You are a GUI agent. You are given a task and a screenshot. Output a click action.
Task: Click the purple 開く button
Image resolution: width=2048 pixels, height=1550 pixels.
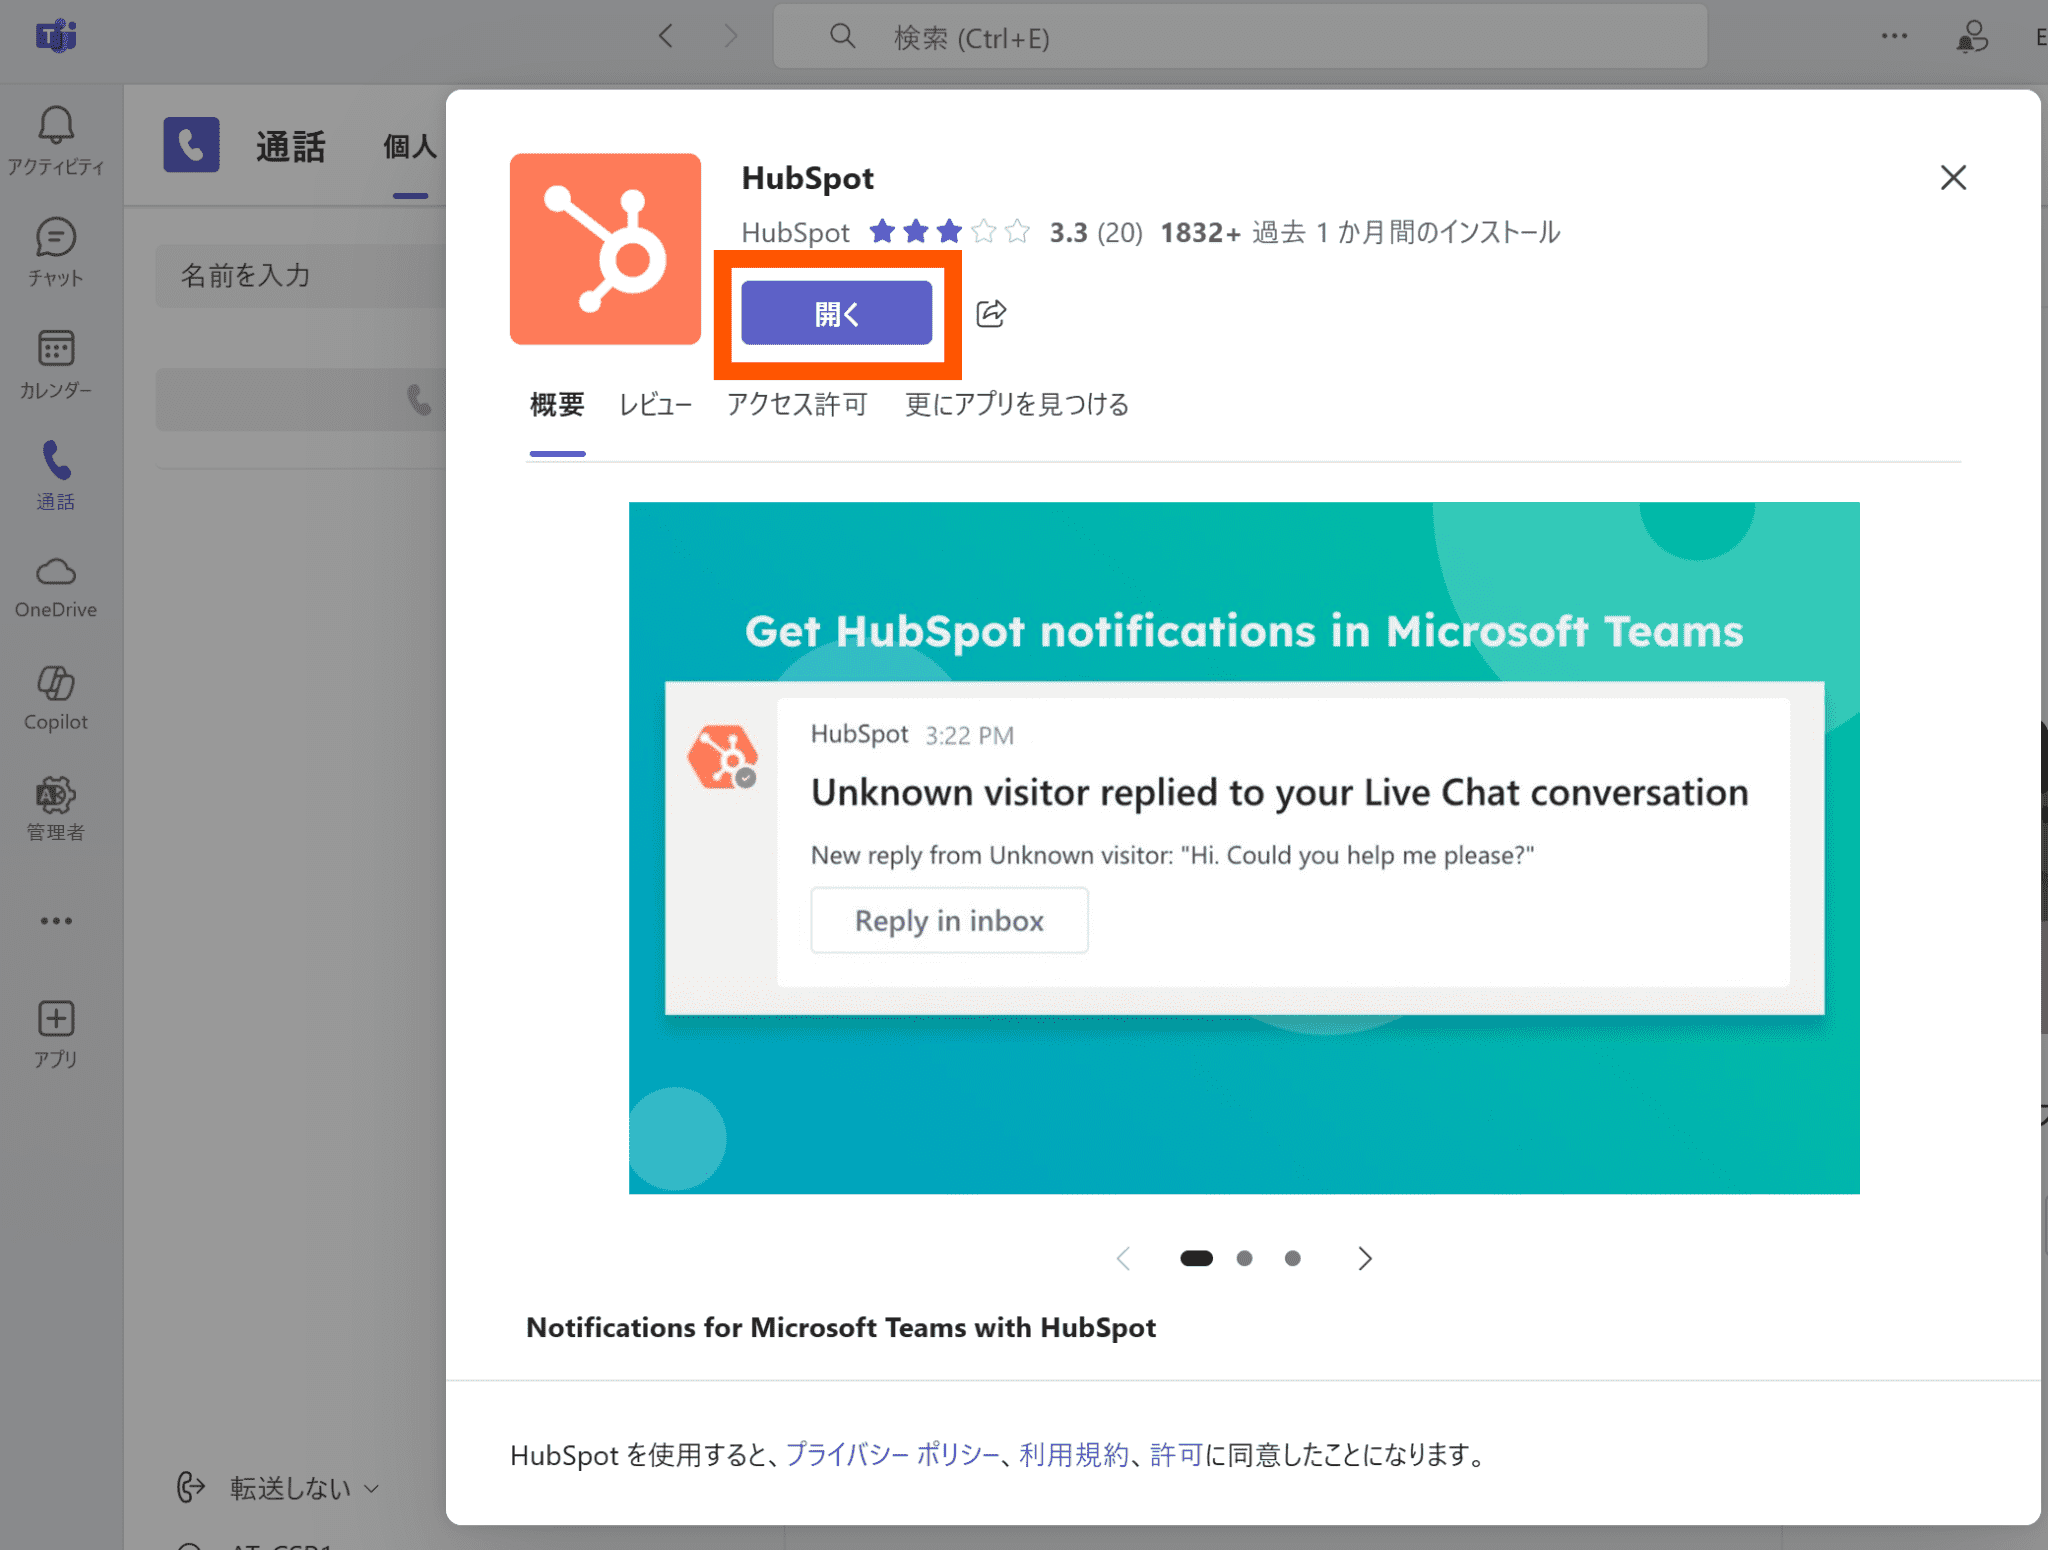[x=836, y=314]
